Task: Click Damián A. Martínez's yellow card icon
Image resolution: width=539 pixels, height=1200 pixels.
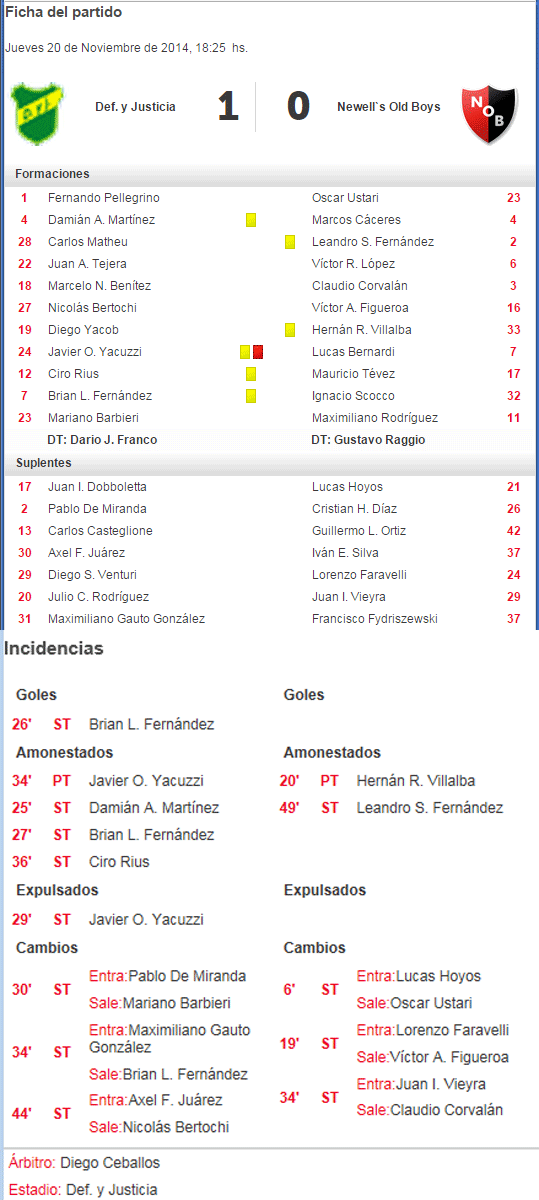Action: [250, 220]
